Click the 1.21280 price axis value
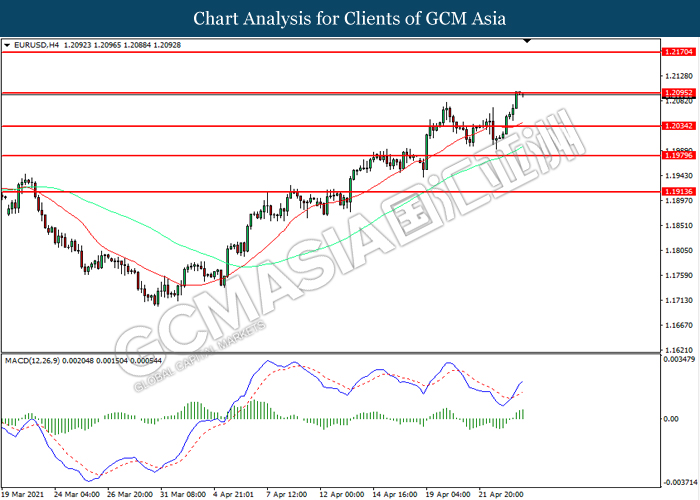Image resolution: width=700 pixels, height=500 pixels. (679, 76)
